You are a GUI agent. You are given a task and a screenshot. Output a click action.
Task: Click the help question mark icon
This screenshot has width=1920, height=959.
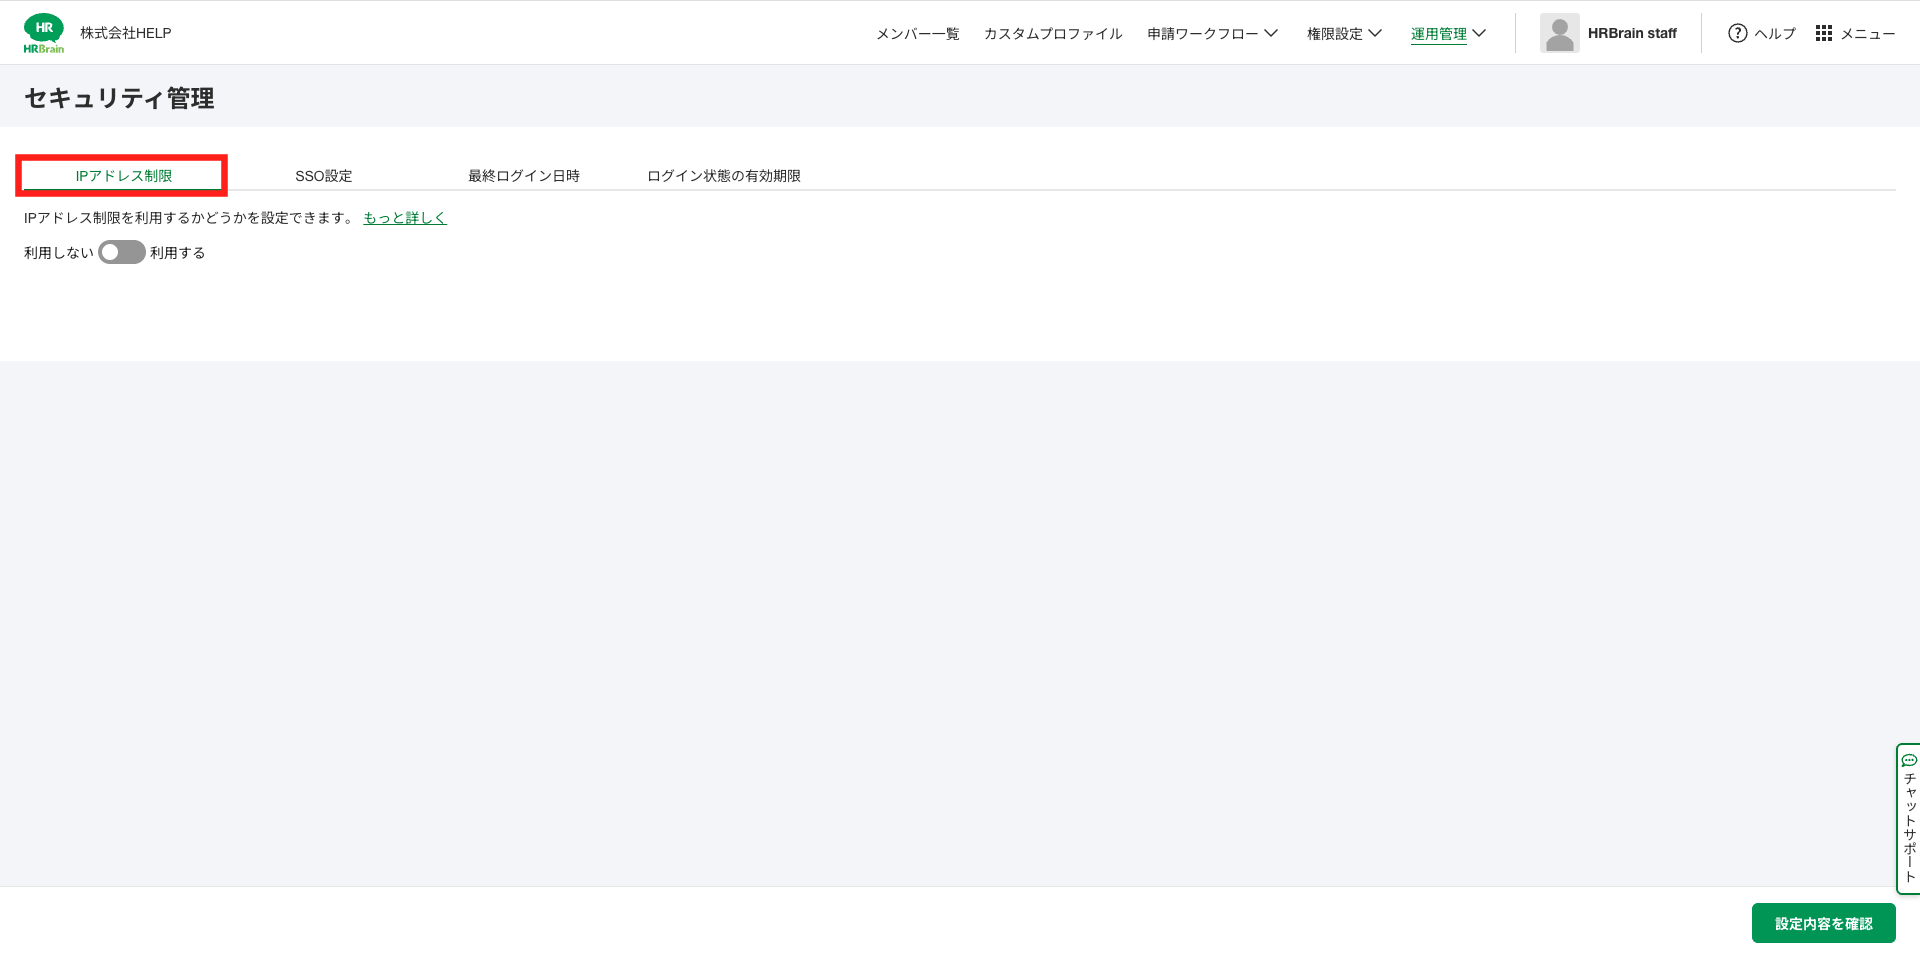coord(1737,33)
